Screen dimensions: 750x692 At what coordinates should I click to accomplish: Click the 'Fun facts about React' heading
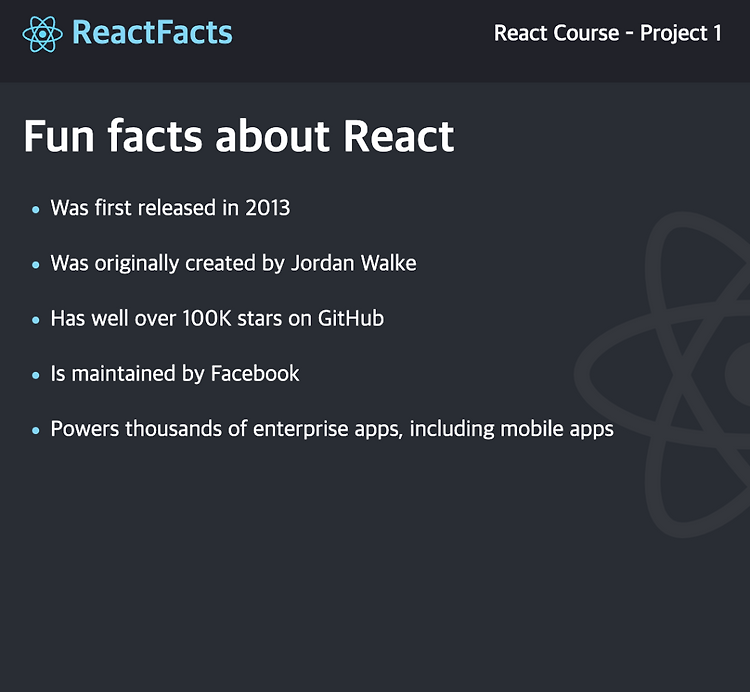pos(239,136)
